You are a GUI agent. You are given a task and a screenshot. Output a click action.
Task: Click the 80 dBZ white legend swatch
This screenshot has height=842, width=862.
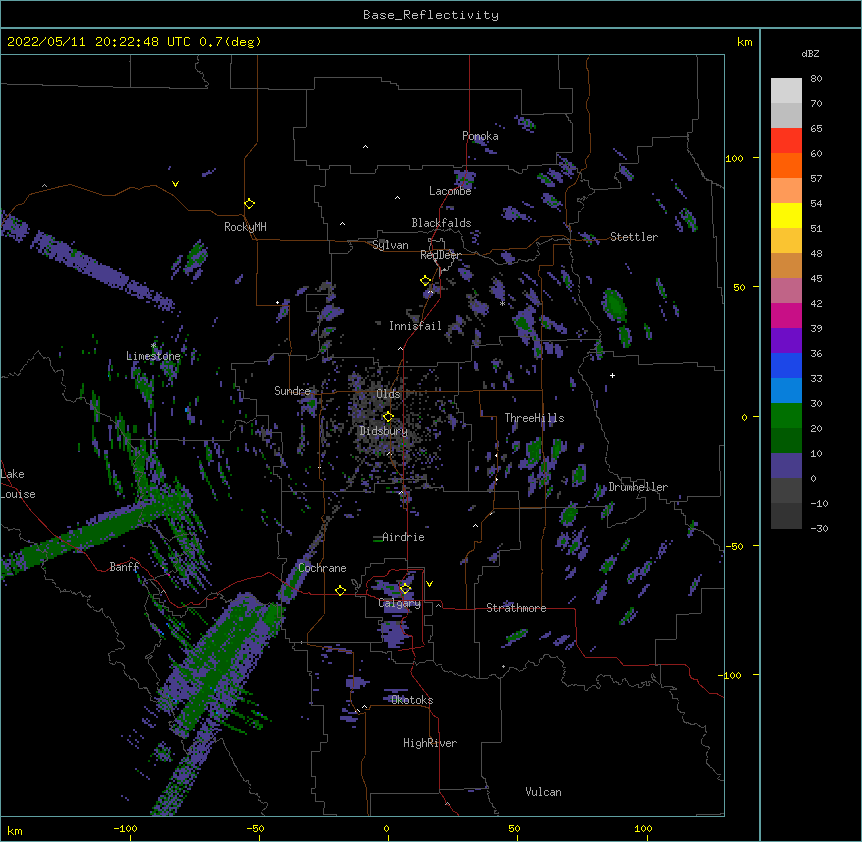(x=786, y=90)
